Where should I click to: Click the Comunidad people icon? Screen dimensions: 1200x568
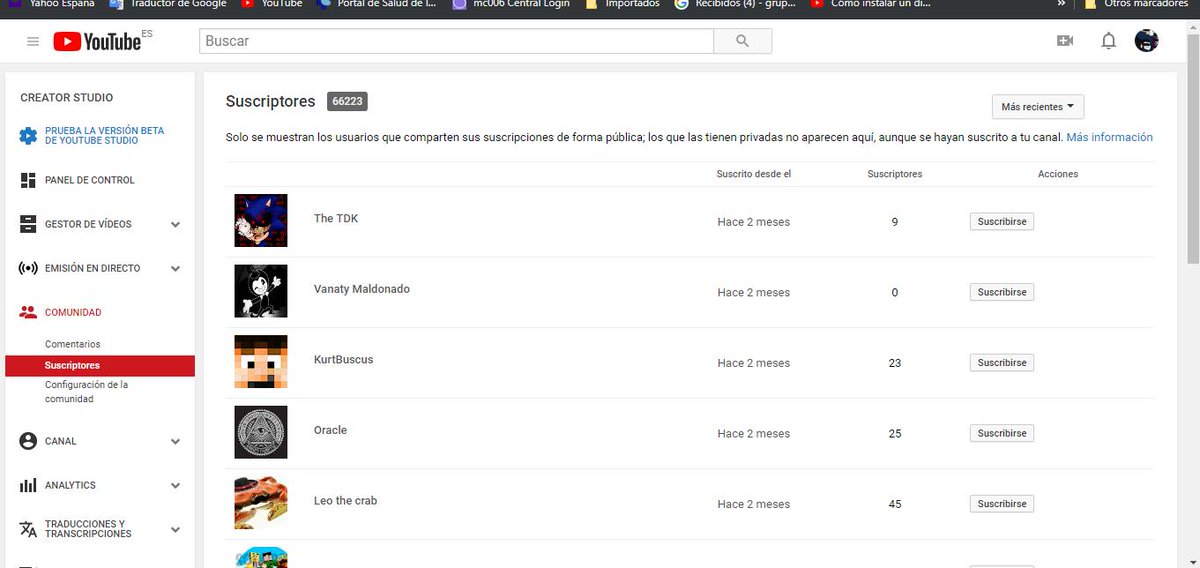28,312
